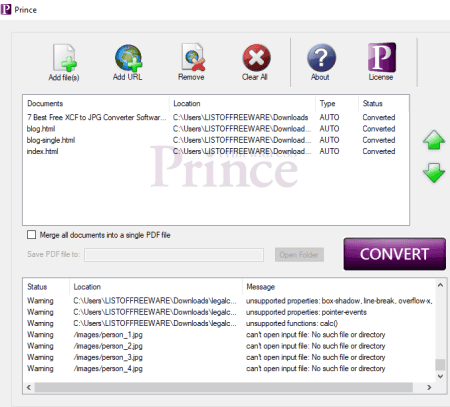Click AUTO type of blog.html row
Image resolution: width=450 pixels, height=407 pixels.
click(x=329, y=129)
